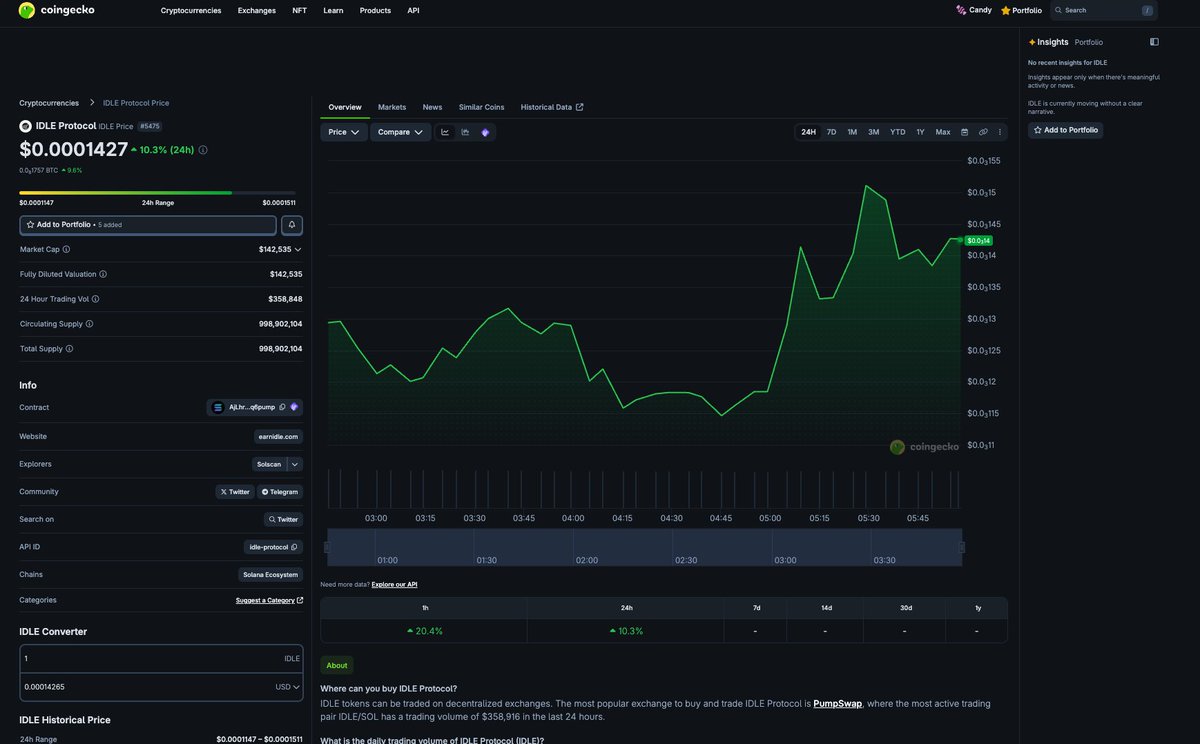The height and width of the screenshot is (744, 1200).
Task: Click Add to Portfolio under price
Action: pyautogui.click(x=148, y=225)
